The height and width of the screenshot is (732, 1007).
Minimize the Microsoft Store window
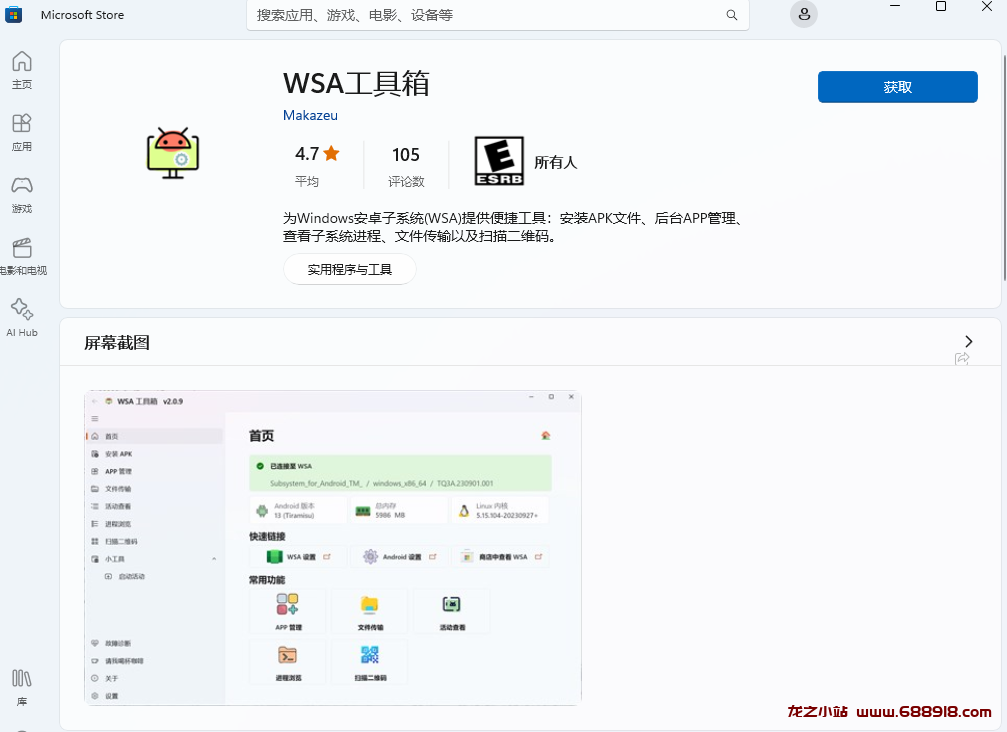[895, 6]
